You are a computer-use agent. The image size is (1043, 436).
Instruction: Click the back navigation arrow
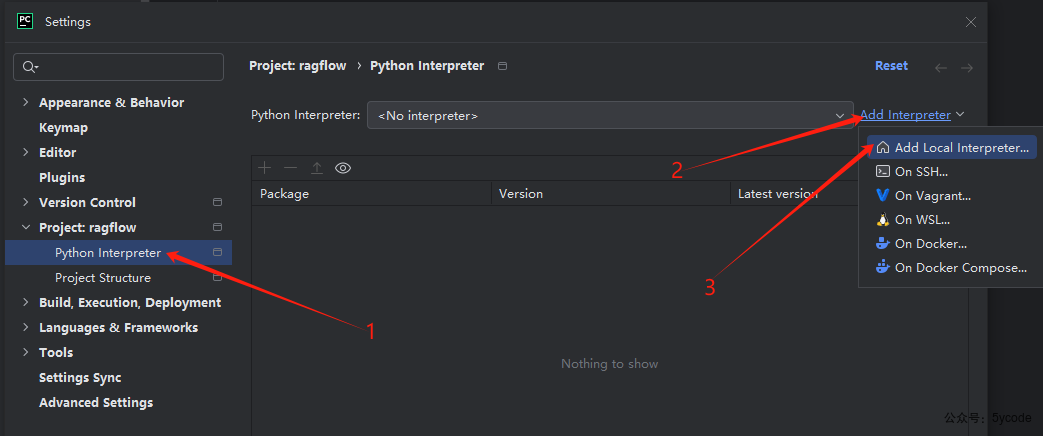[941, 67]
